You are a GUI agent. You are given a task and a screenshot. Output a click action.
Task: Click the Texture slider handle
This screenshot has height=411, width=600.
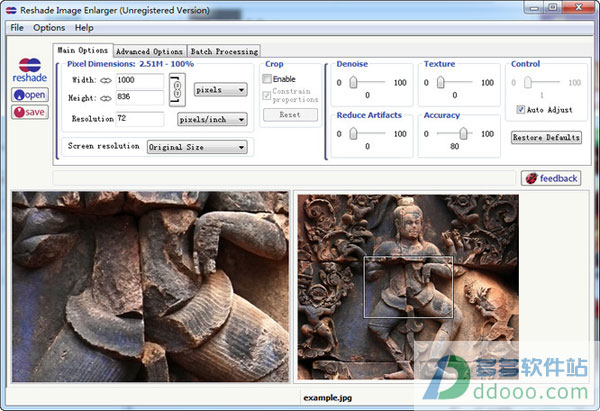(441, 82)
